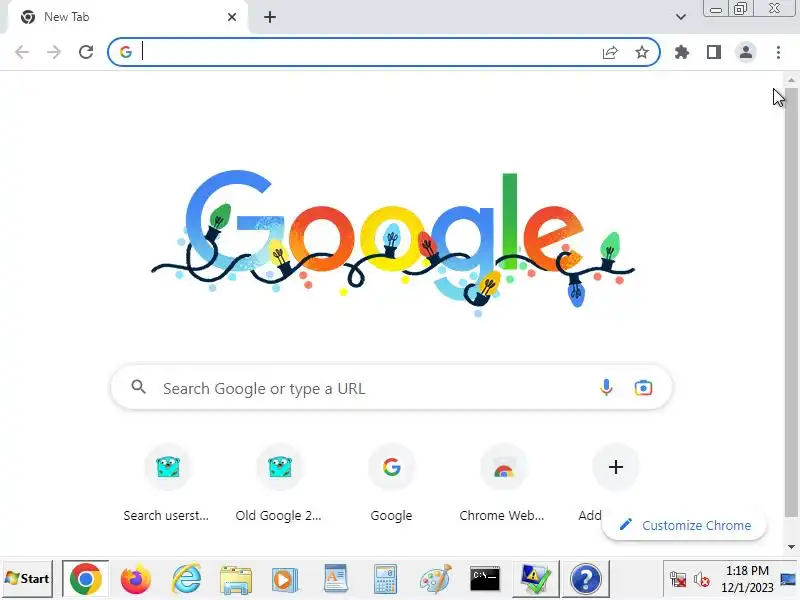
Task: Click the Search Google or type URL box
Action: coord(391,388)
